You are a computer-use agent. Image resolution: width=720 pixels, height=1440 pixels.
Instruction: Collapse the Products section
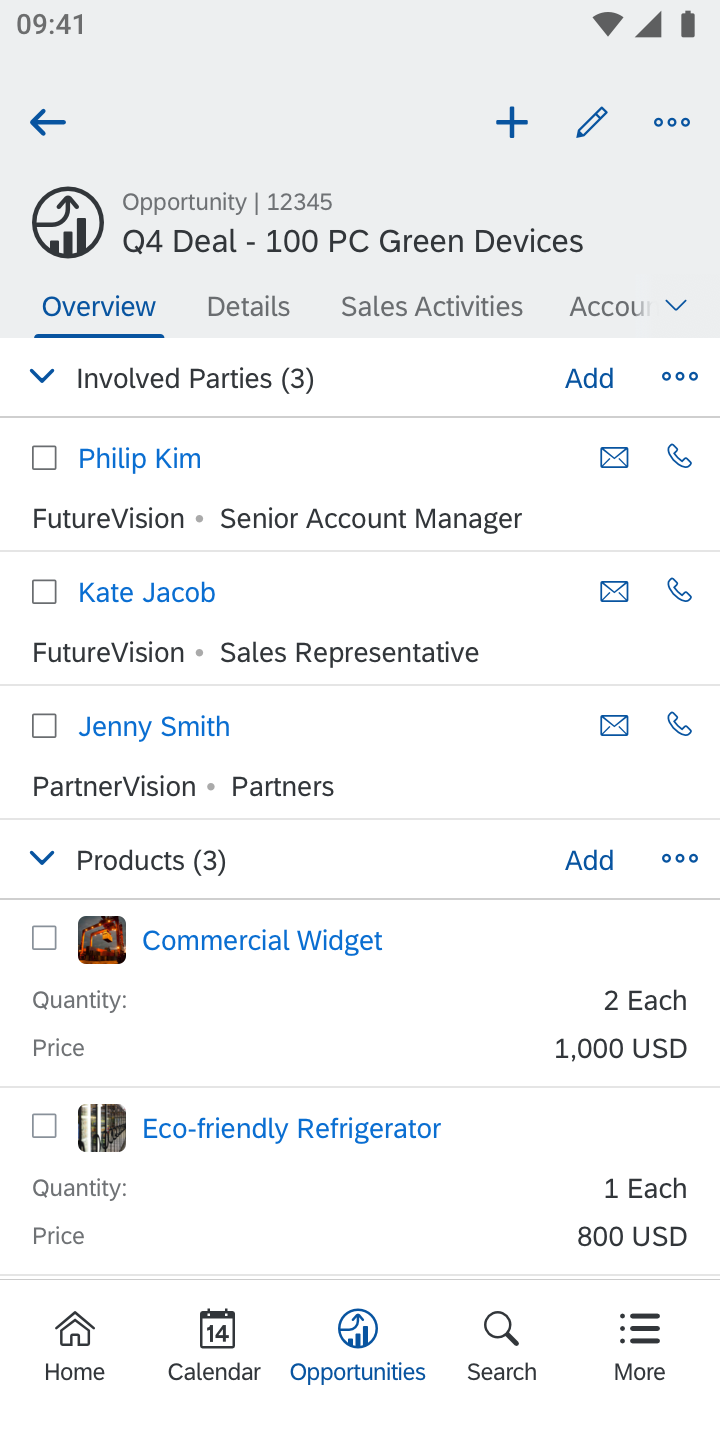(x=42, y=859)
